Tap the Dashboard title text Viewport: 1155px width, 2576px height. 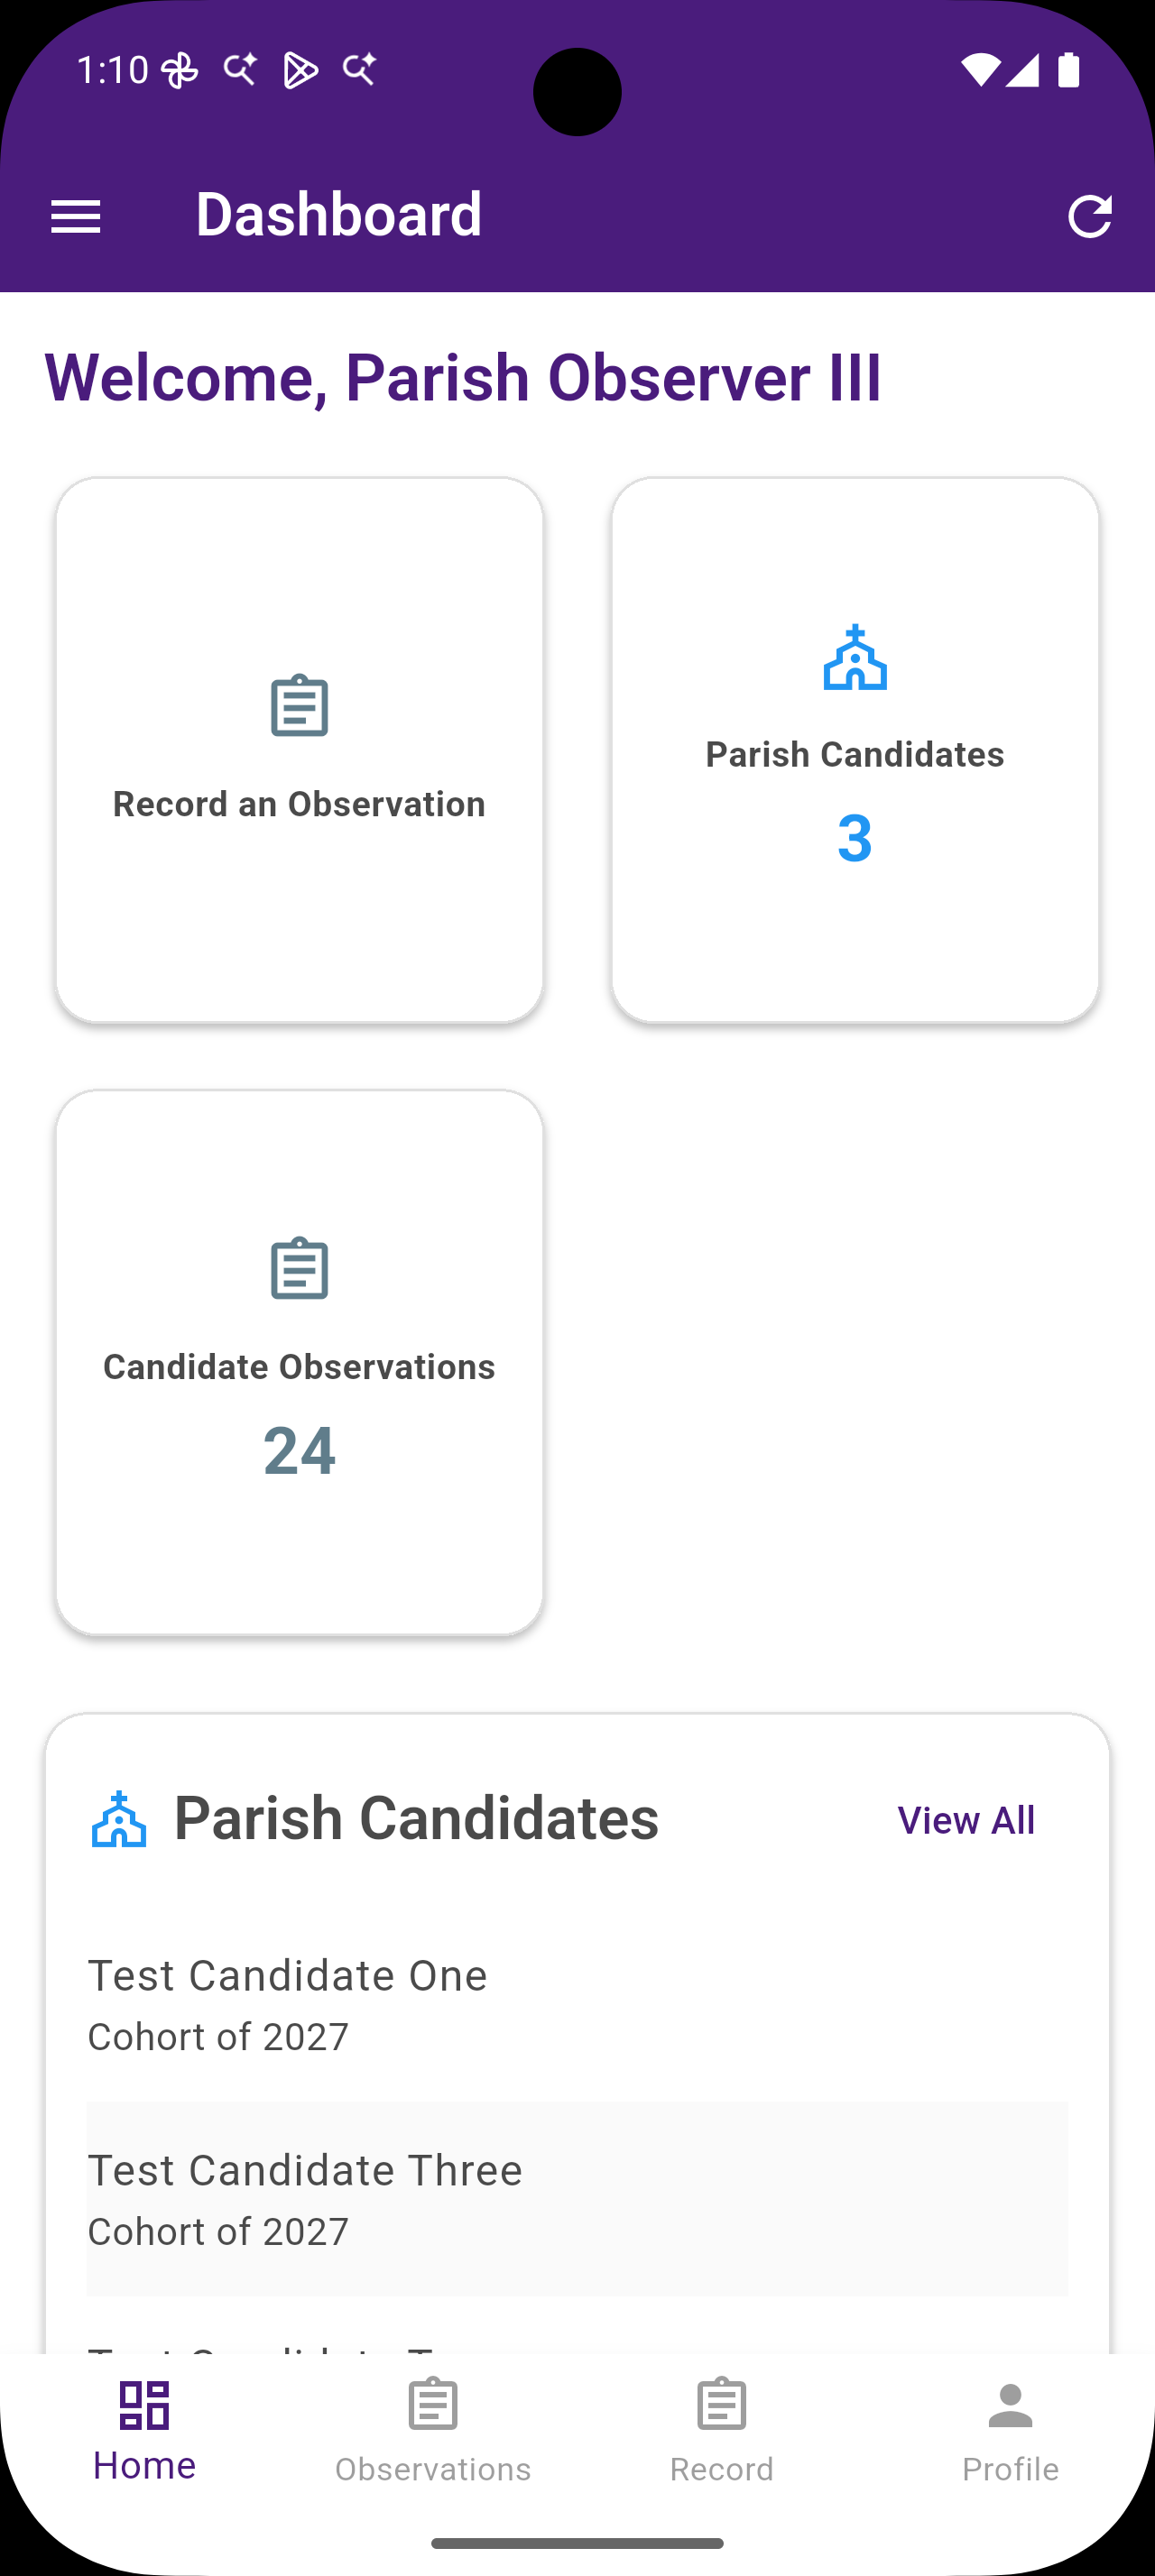click(339, 214)
